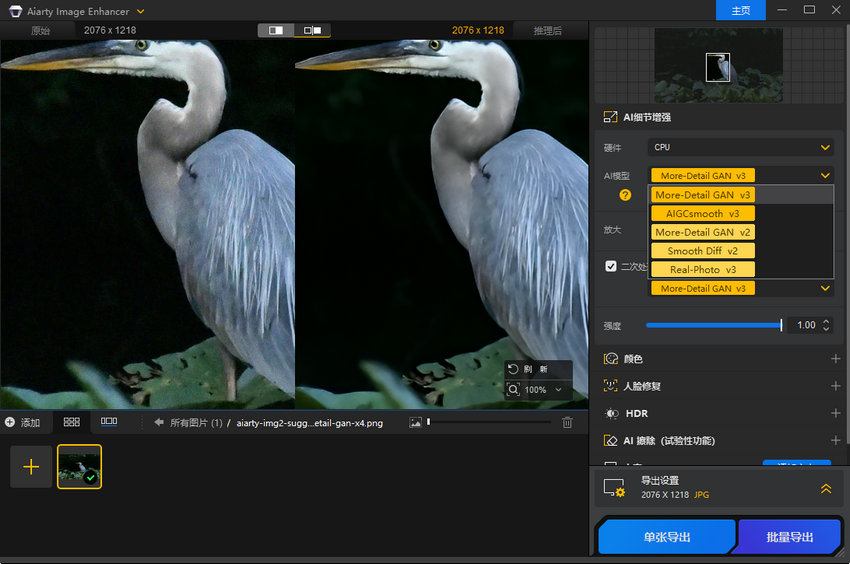
Task: Toggle the 二次处理 second-pass checkbox
Action: click(x=611, y=266)
